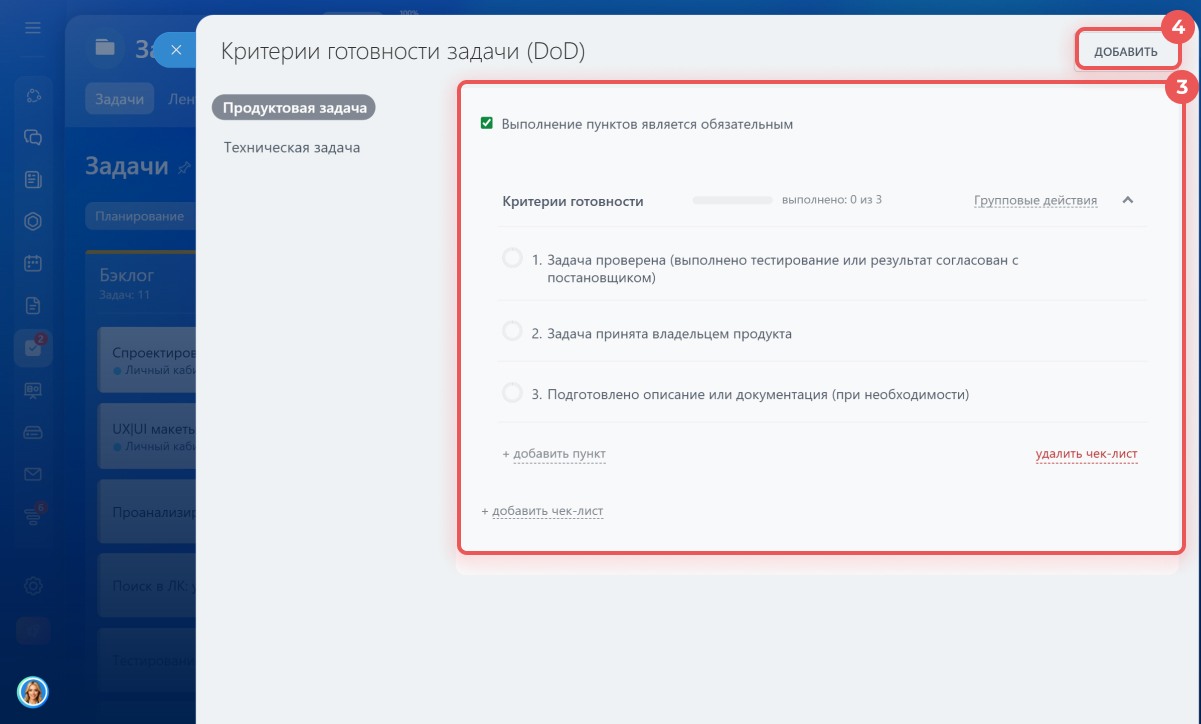Open the news feed icon in sidebar

click(33, 180)
